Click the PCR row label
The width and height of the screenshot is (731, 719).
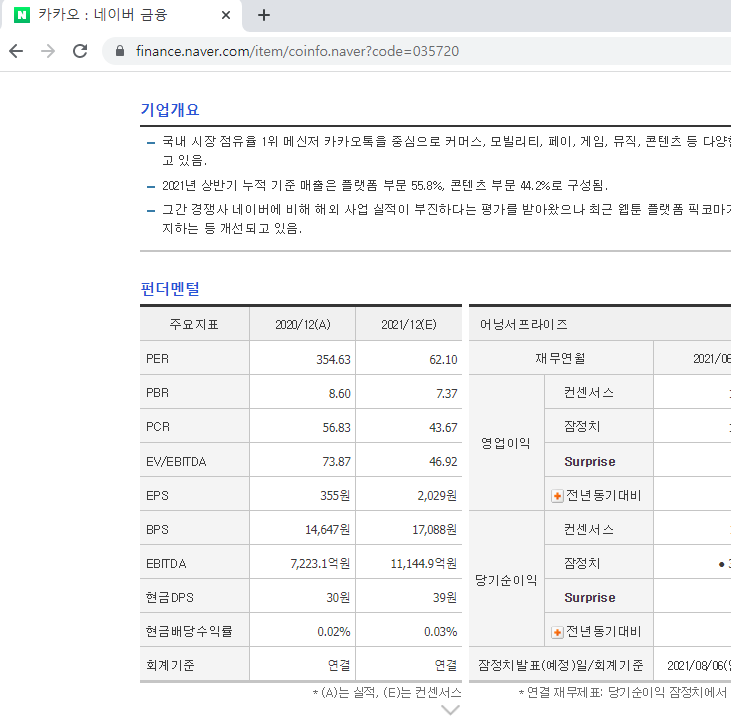coord(158,427)
